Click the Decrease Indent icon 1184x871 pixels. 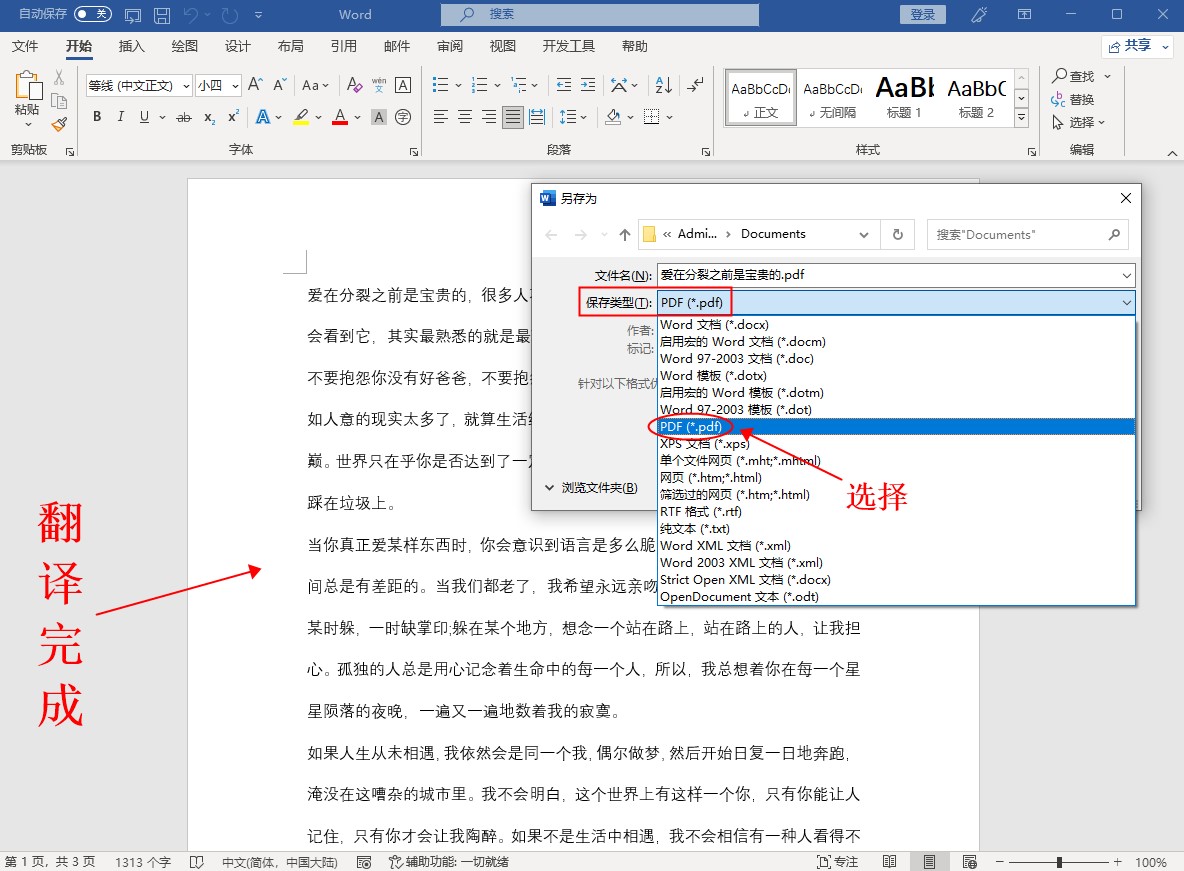point(563,85)
